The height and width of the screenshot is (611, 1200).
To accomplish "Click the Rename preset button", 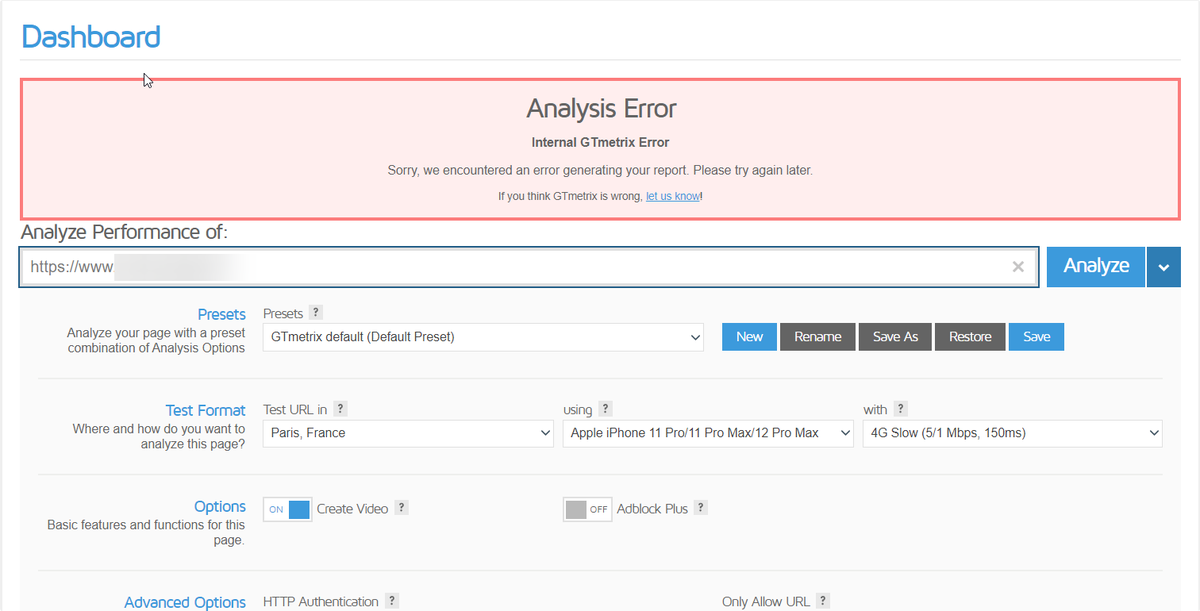I will click(818, 337).
